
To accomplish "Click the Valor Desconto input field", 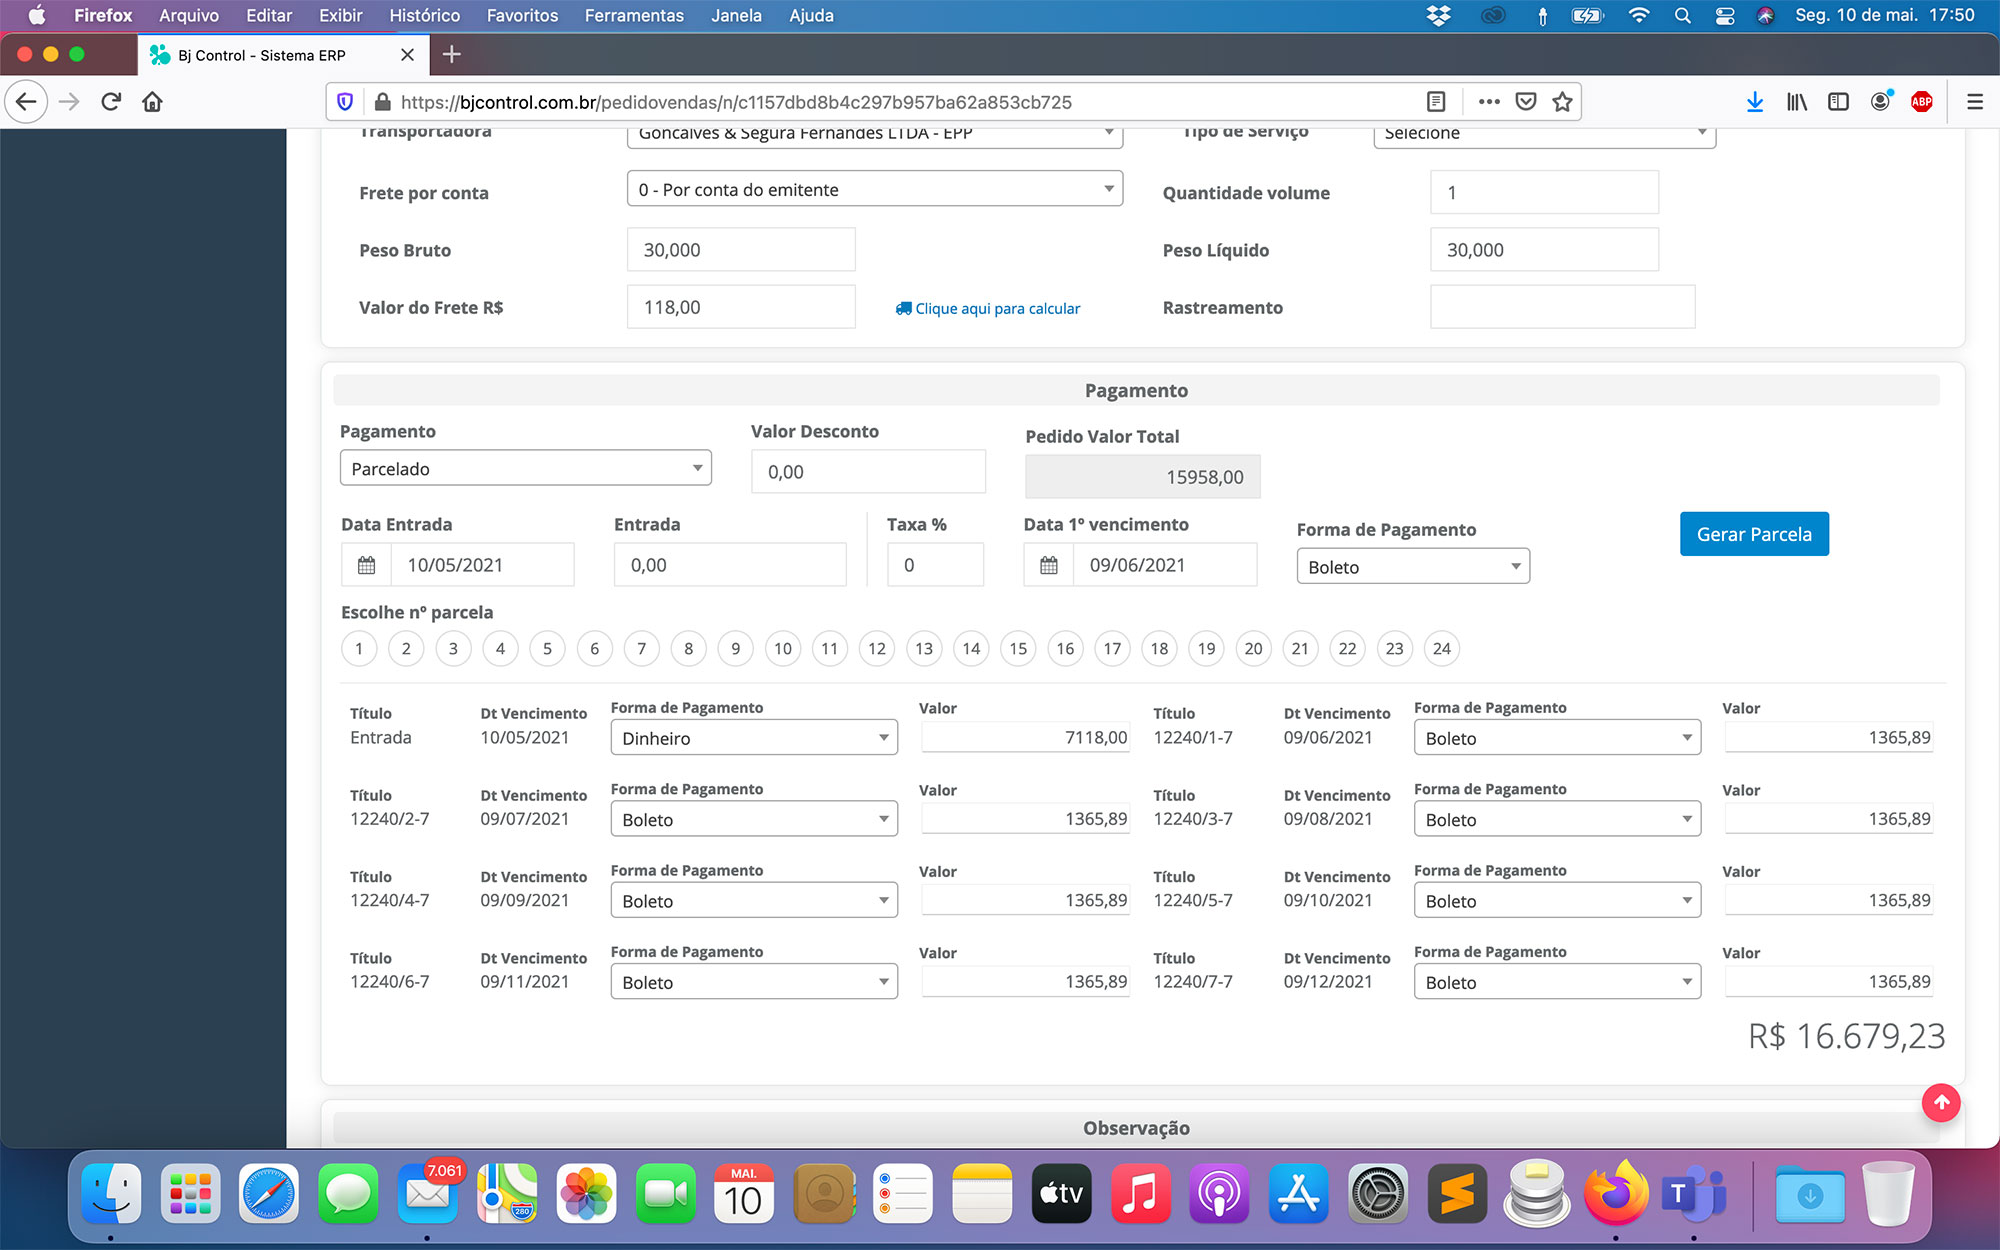I will (x=868, y=472).
